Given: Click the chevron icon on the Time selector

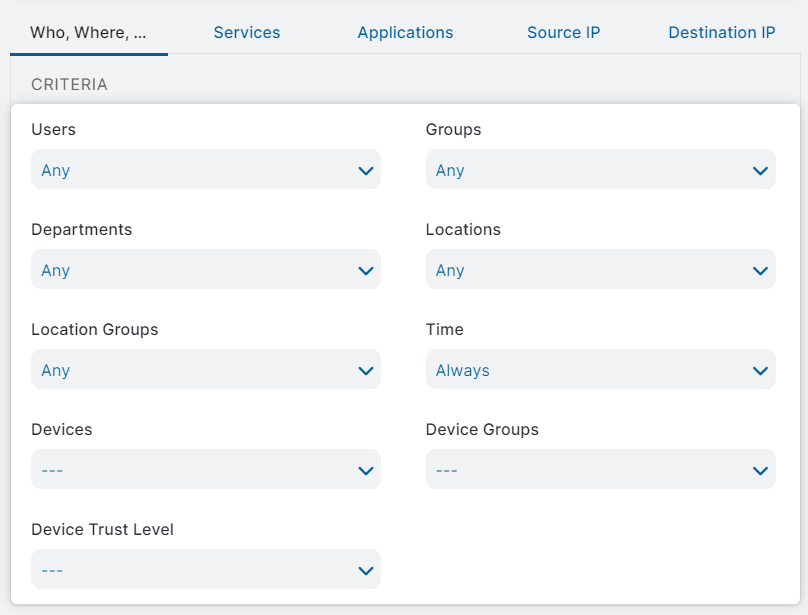Looking at the screenshot, I should tap(761, 369).
